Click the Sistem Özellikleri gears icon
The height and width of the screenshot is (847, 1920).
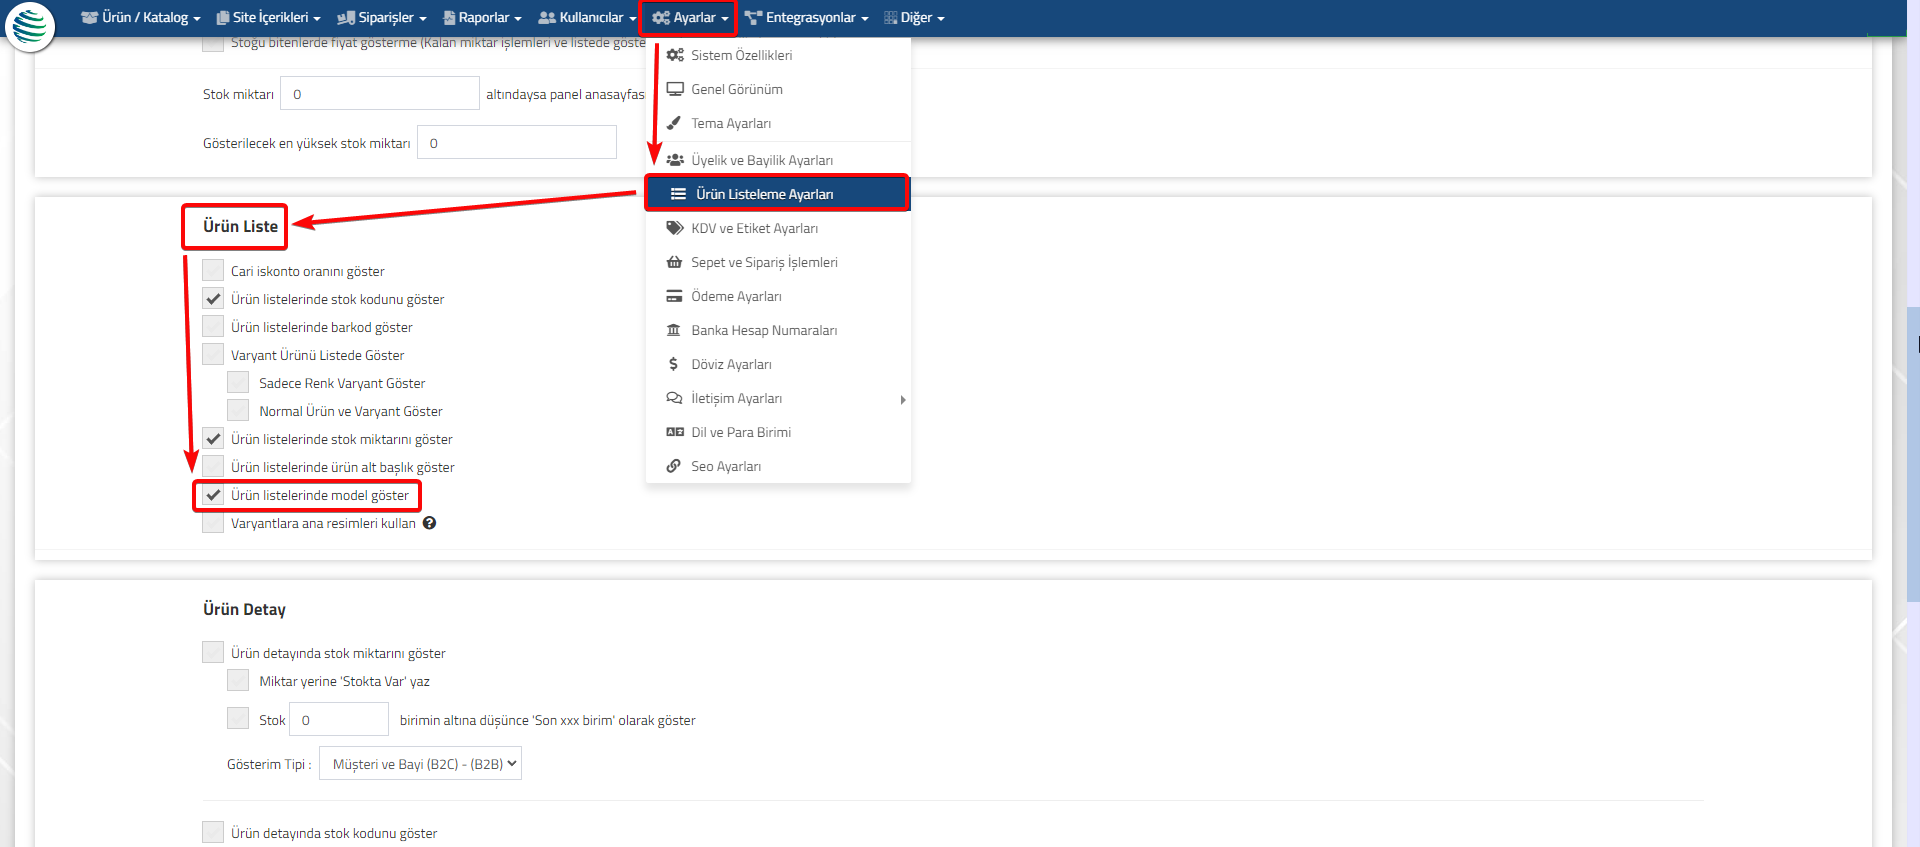tap(675, 55)
